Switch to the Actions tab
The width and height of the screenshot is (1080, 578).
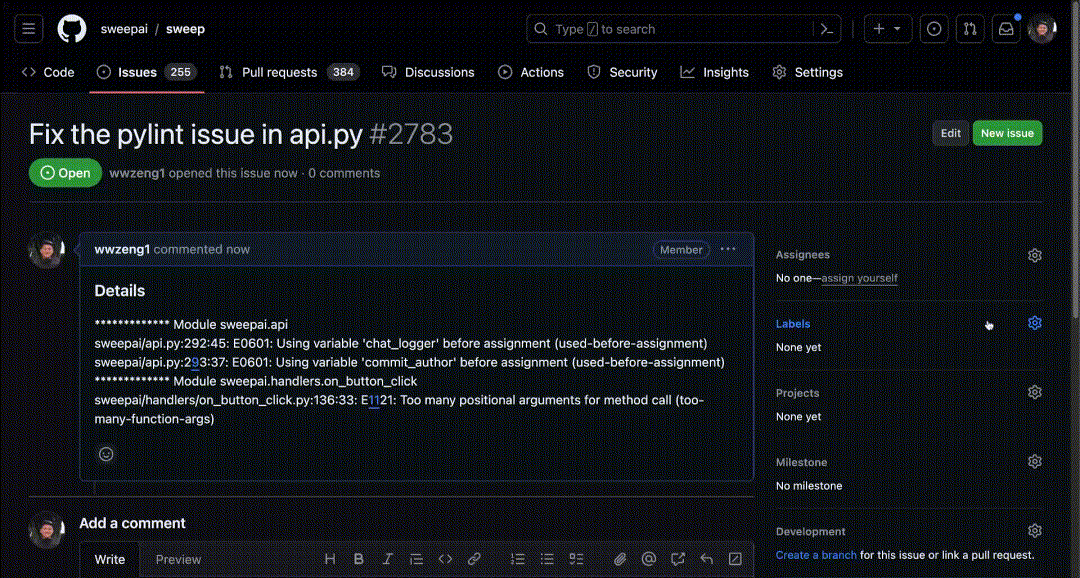coord(531,72)
